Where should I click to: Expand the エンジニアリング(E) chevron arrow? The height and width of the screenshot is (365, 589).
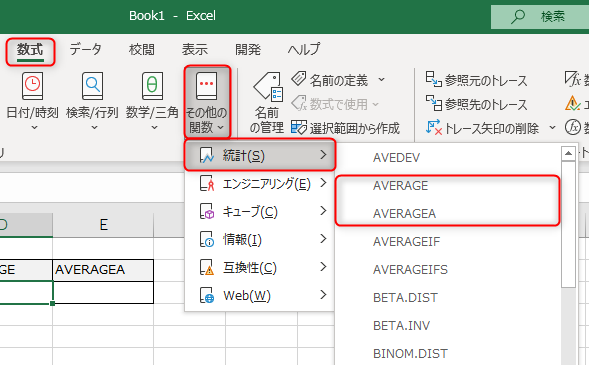click(x=323, y=182)
